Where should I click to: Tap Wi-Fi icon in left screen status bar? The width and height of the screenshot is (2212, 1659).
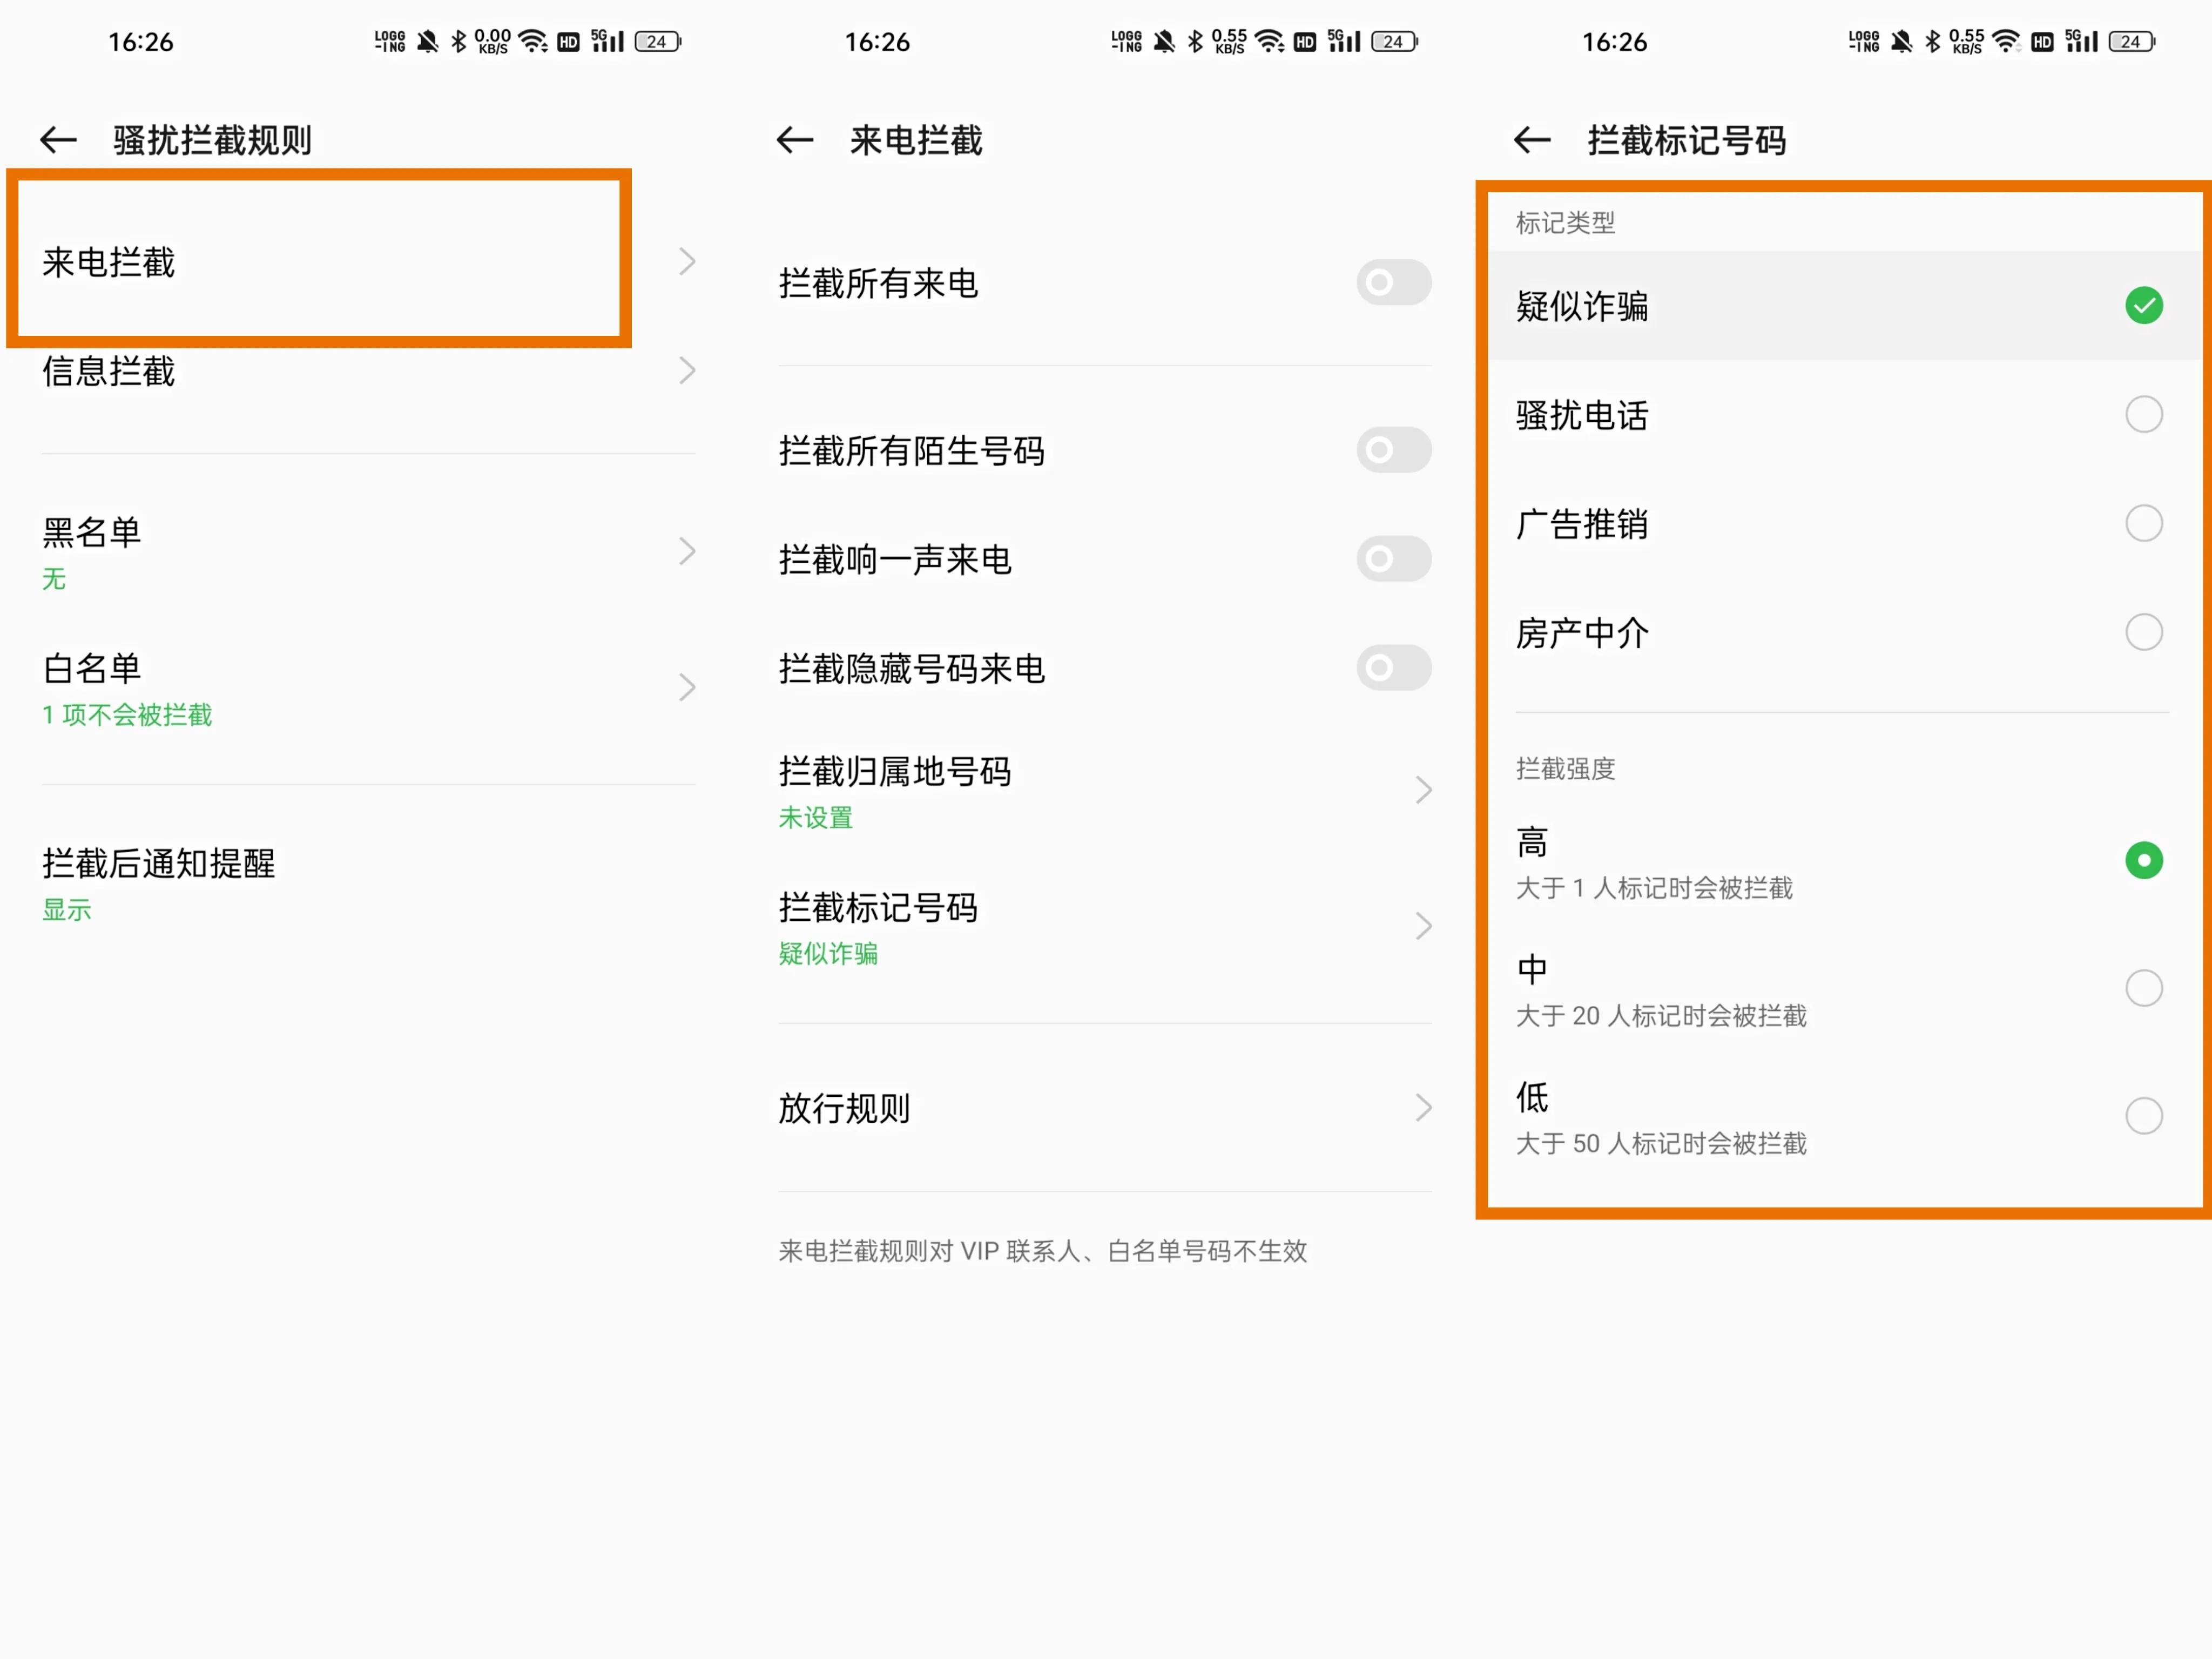[x=533, y=41]
